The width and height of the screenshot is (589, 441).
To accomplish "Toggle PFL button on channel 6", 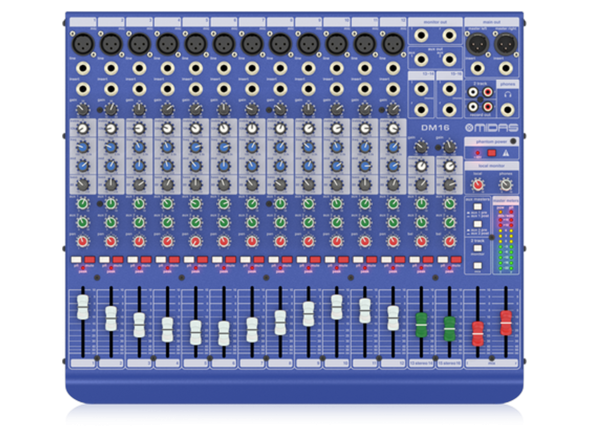I will (217, 260).
